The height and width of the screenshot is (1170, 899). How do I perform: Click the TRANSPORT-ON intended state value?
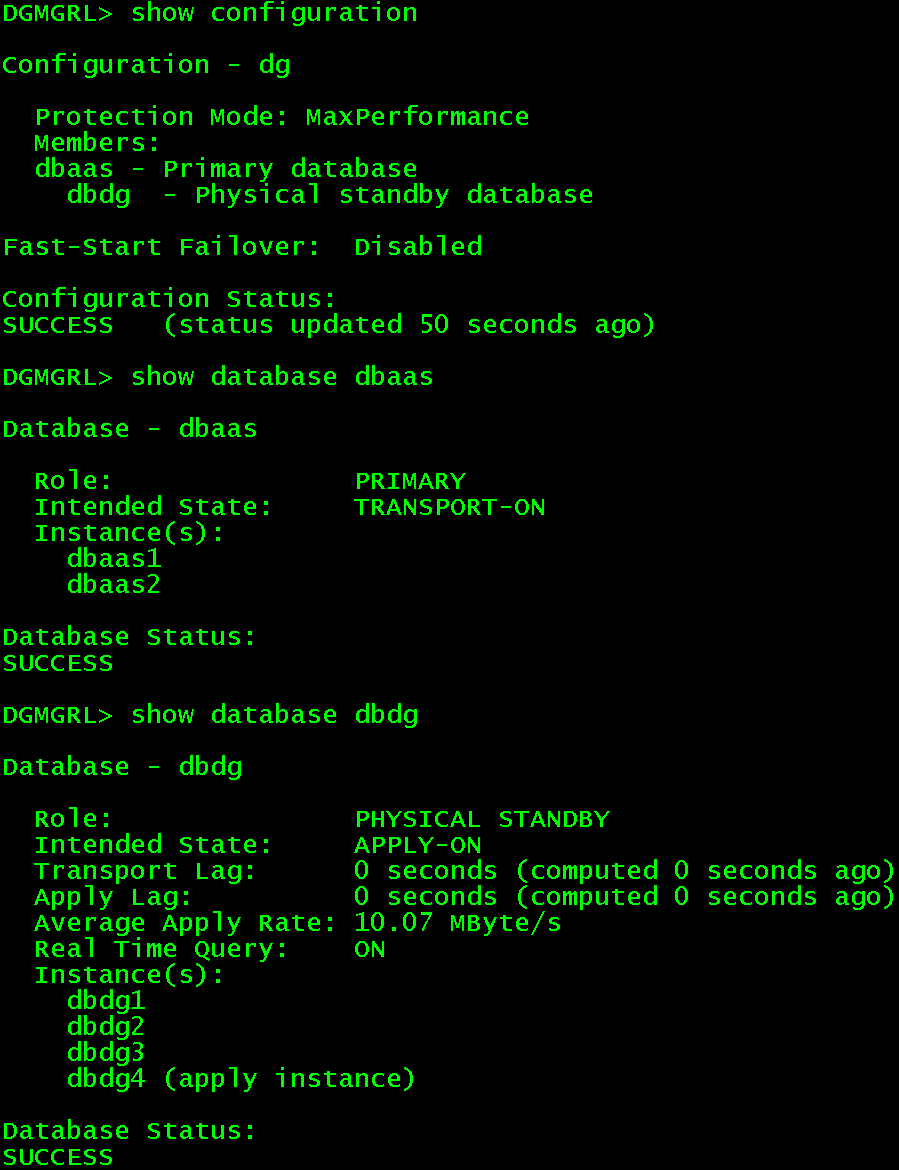pos(450,507)
